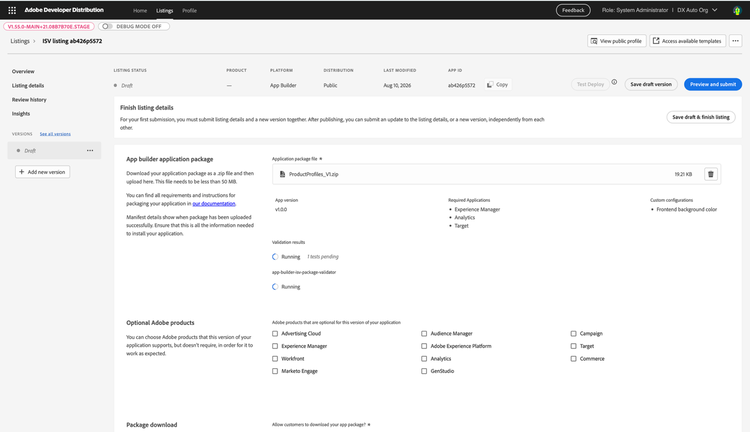
Task: Select the Draft version in sidebar
Action: tap(55, 151)
